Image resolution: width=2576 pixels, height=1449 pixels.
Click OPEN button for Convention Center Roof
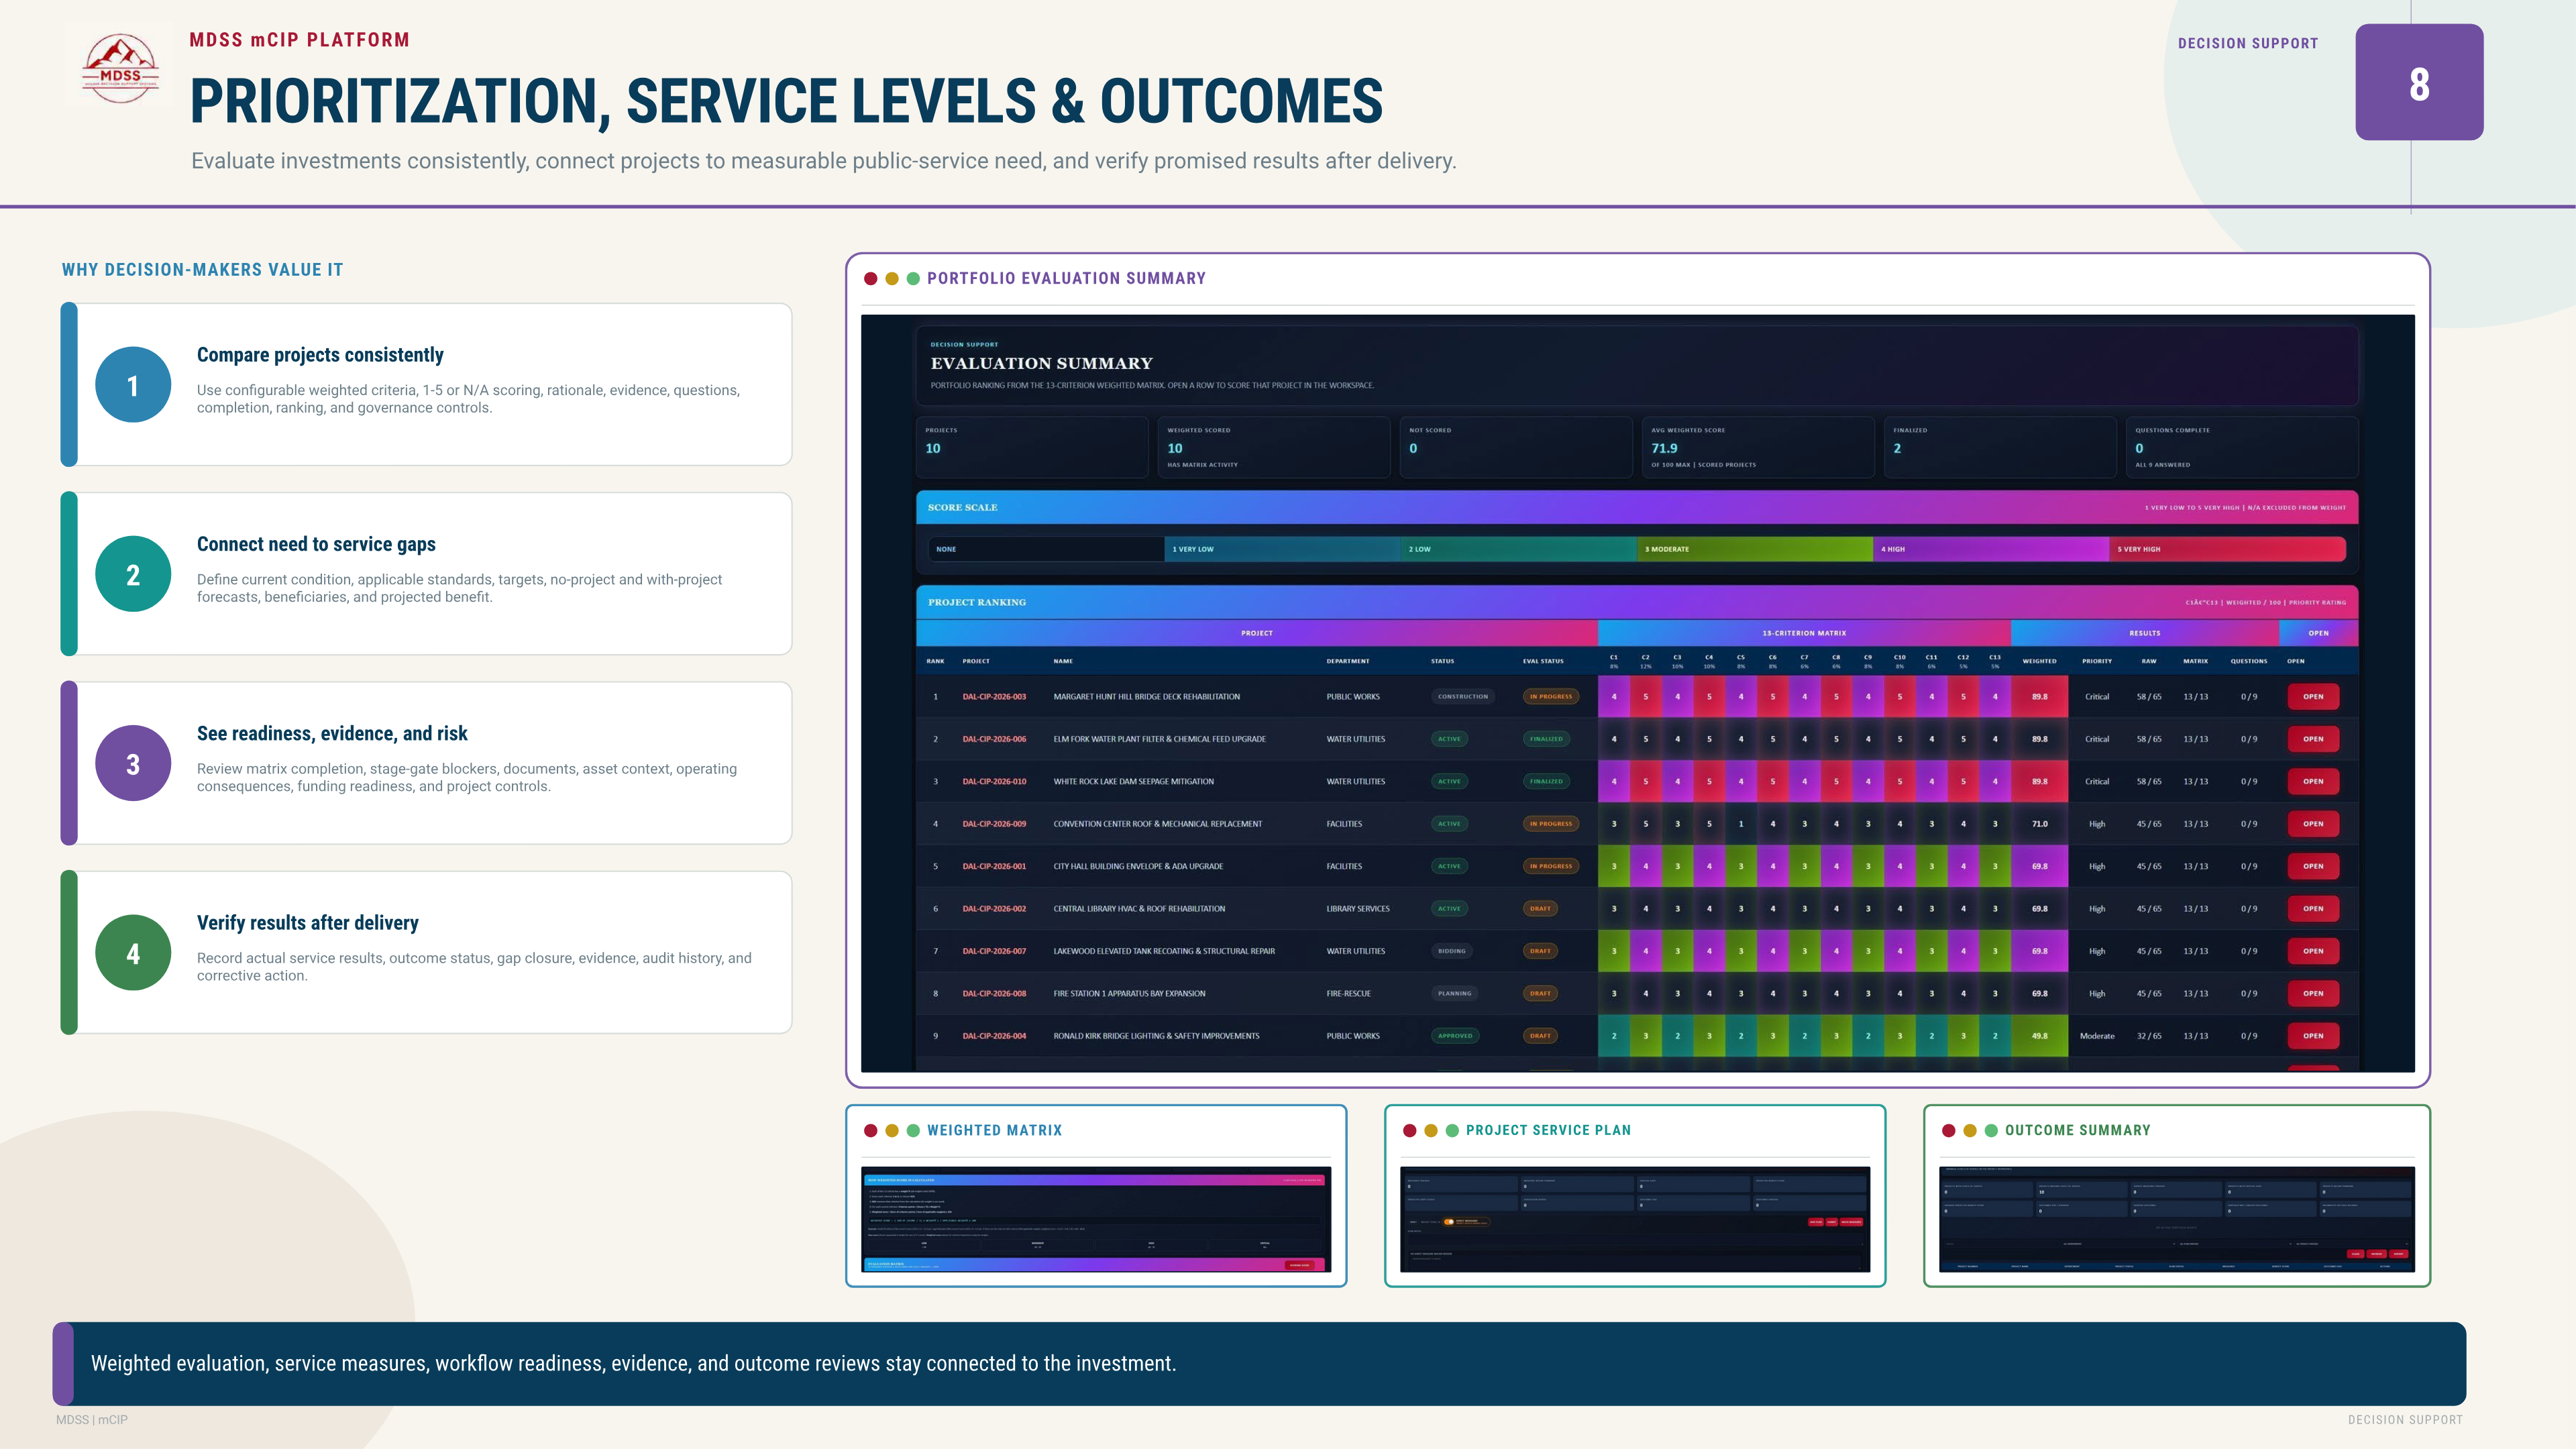(2313, 824)
